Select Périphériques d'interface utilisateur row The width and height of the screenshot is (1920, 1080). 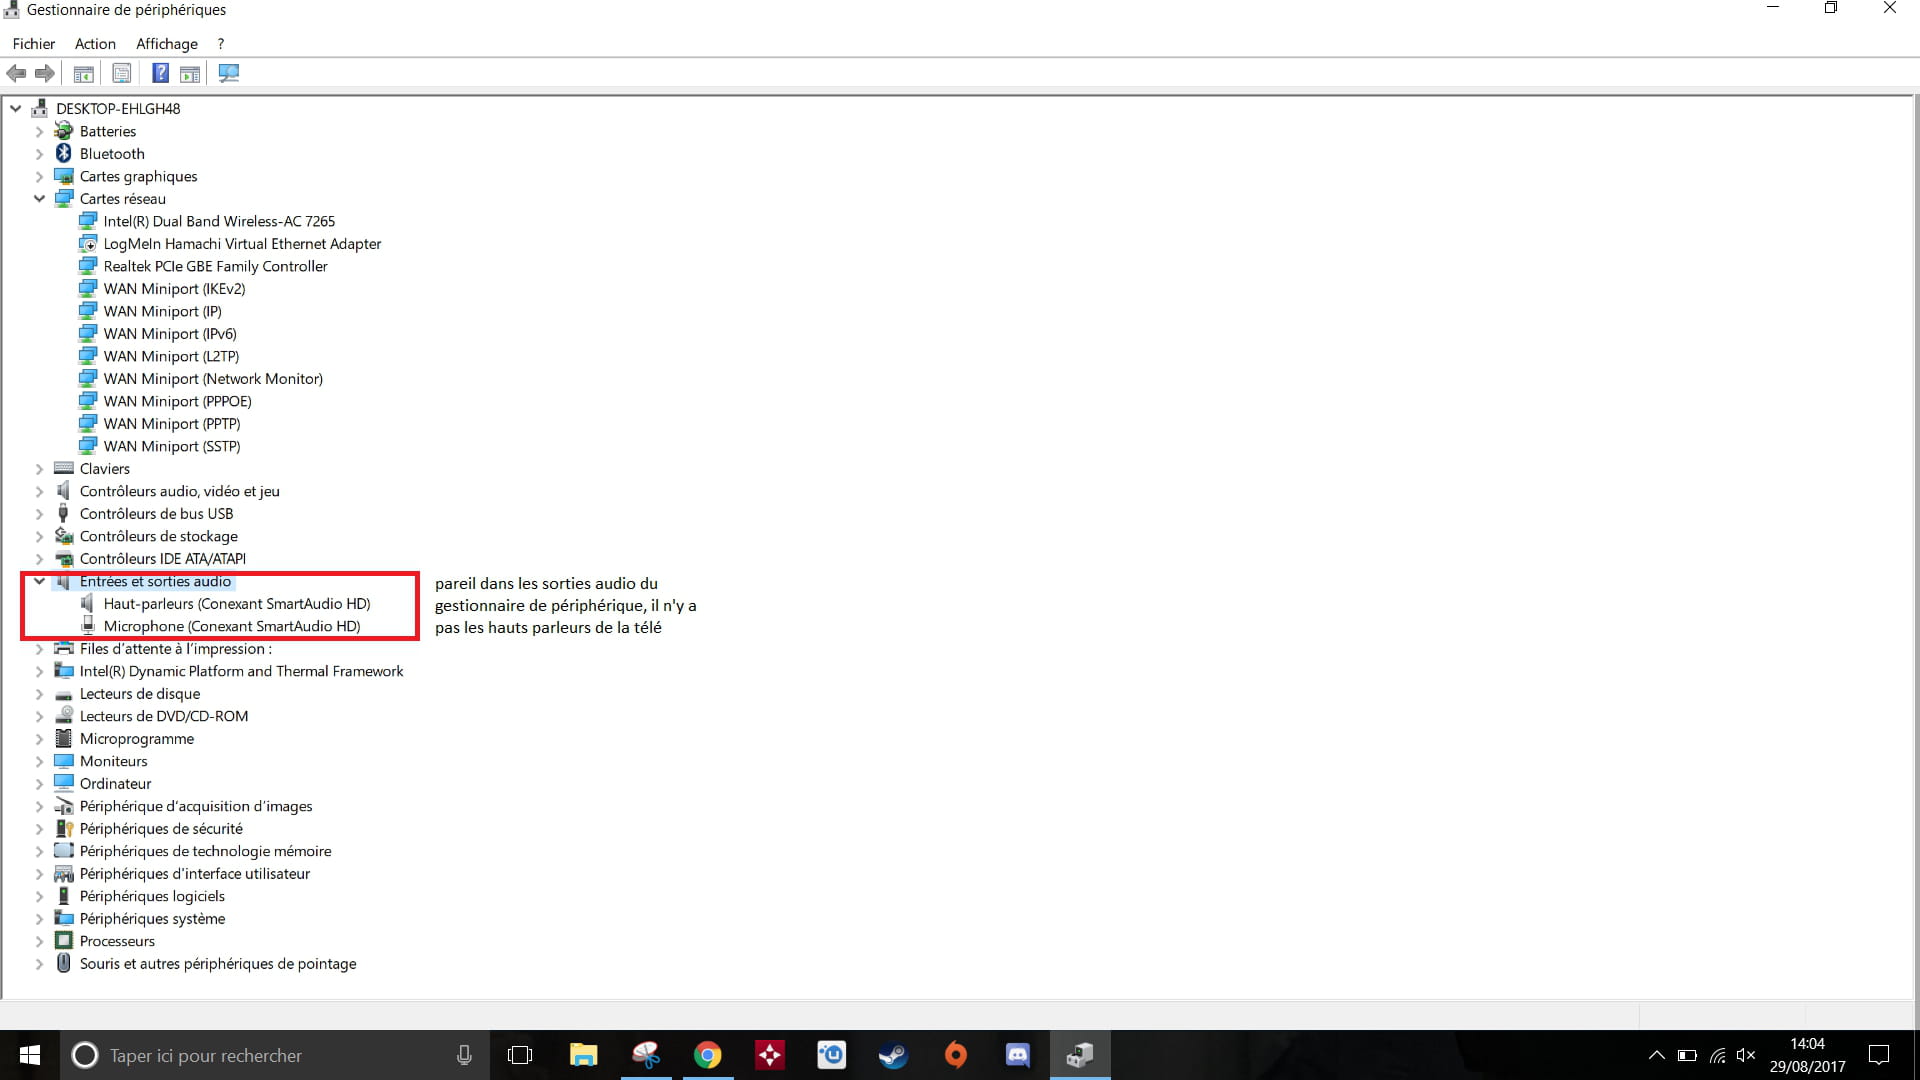click(195, 873)
